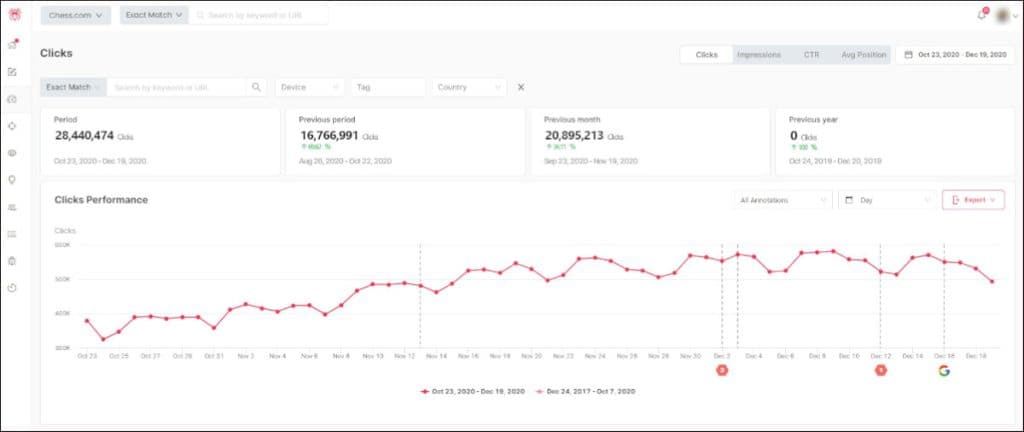Click the red annotation marker under Dec 12
Screen dimensions: 1024x432
click(x=880, y=370)
